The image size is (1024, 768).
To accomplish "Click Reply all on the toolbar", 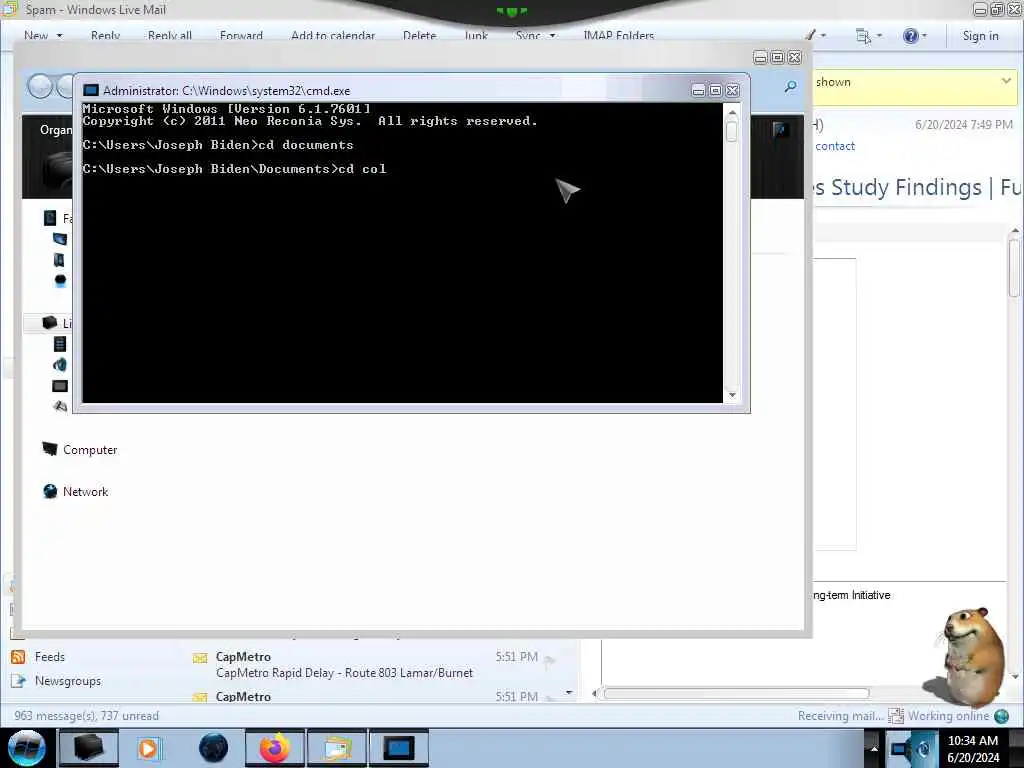I will [170, 36].
